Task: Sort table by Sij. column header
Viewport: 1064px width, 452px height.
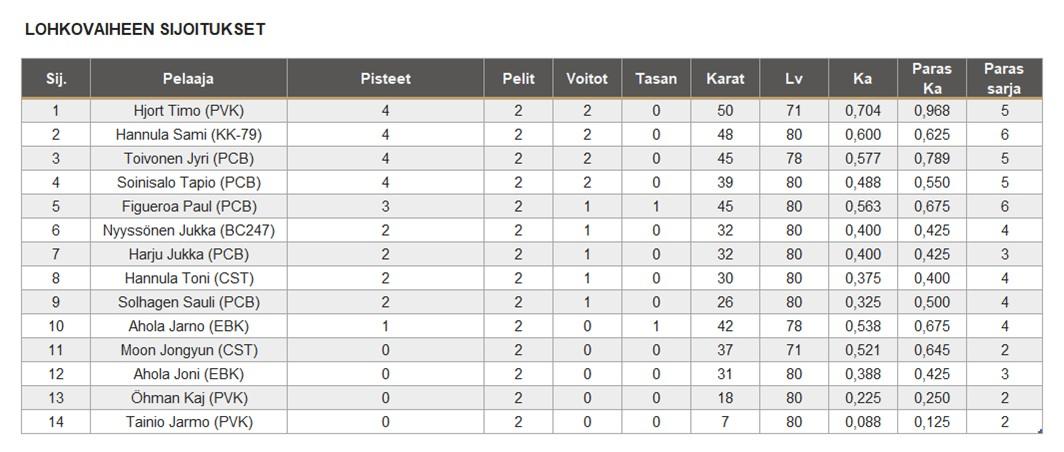Action: (55, 79)
